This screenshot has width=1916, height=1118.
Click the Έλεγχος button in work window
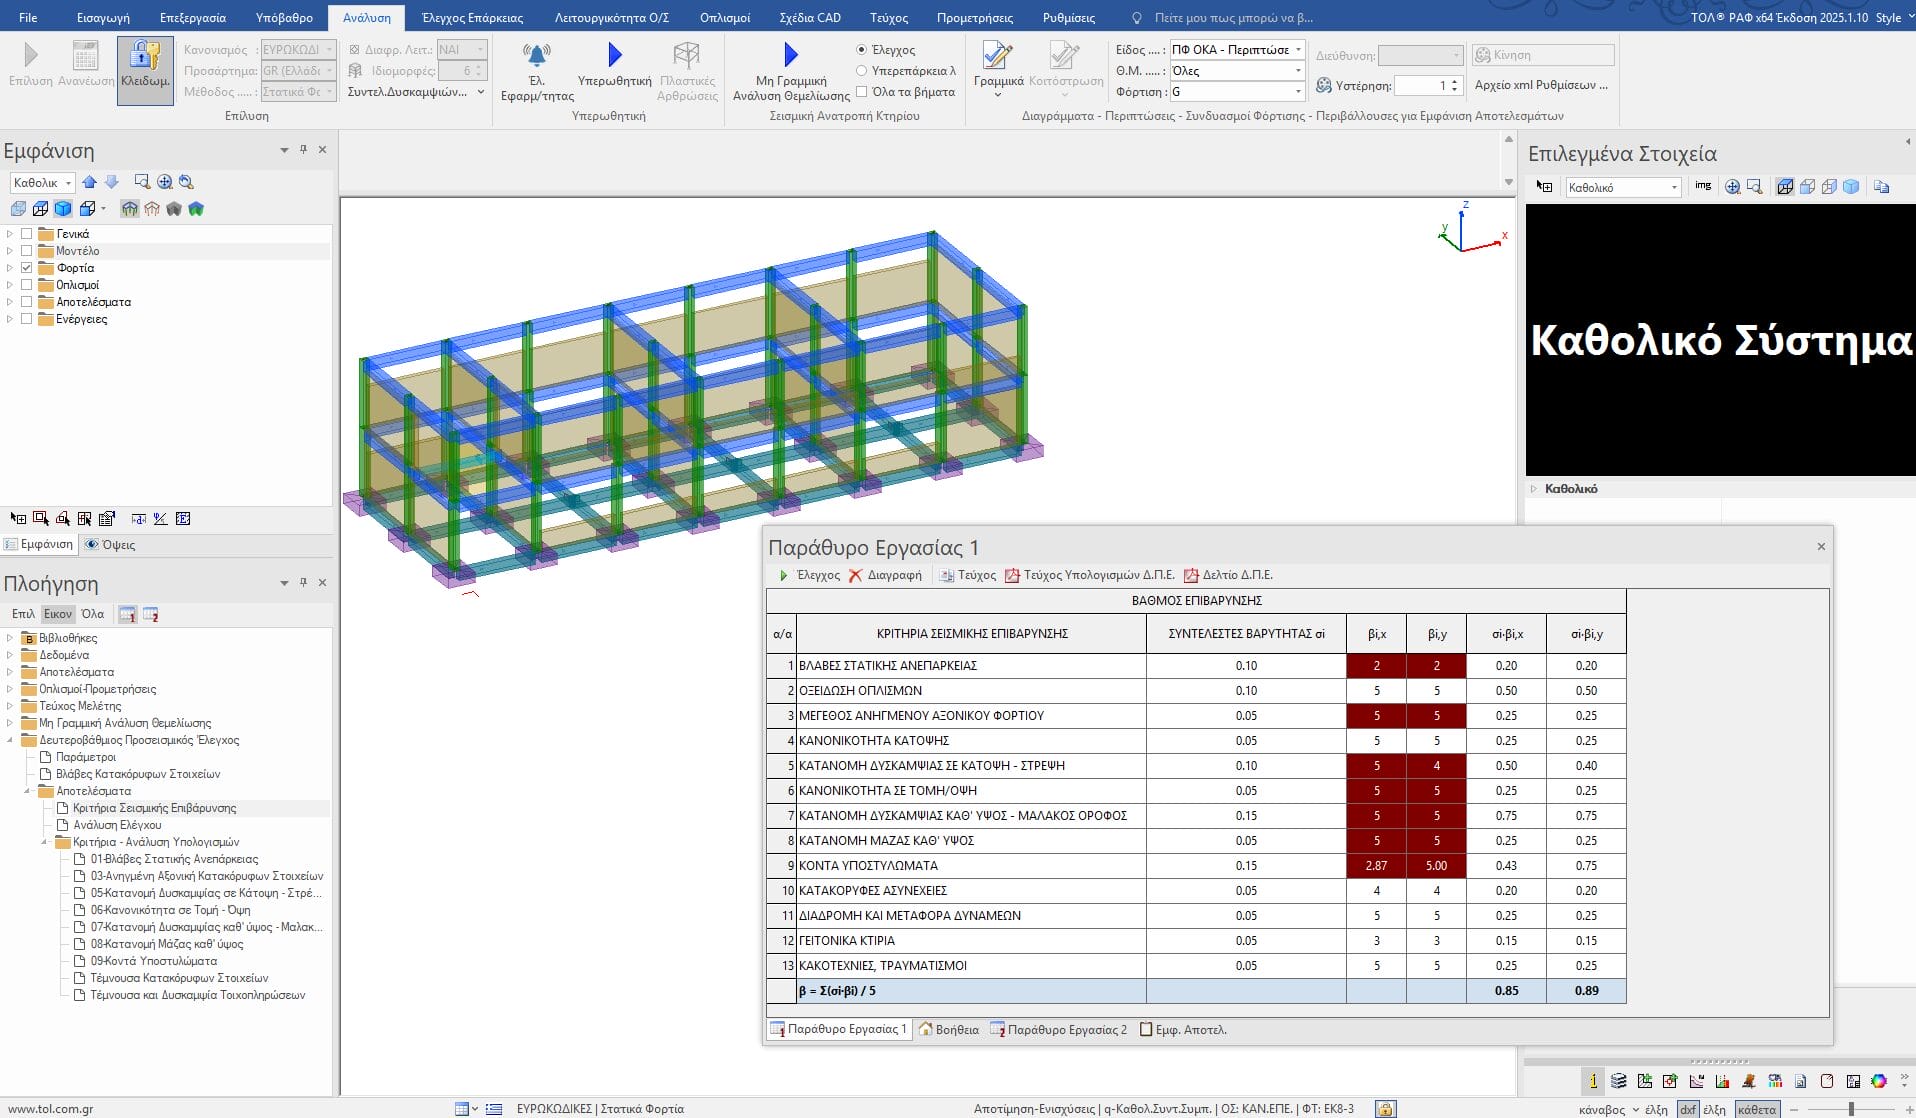coord(809,575)
